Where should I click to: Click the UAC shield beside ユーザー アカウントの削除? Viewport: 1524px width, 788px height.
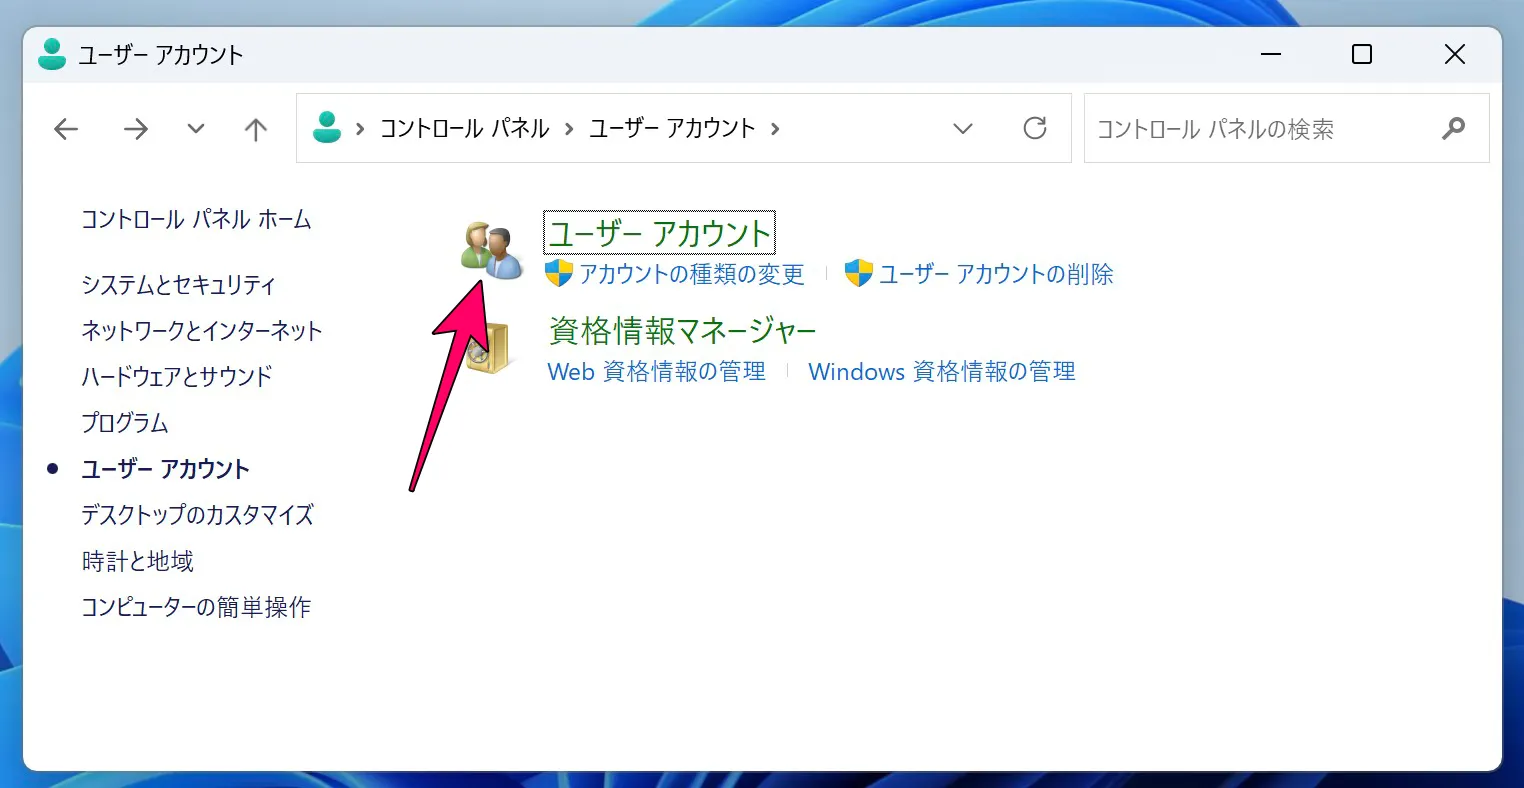pyautogui.click(x=861, y=274)
